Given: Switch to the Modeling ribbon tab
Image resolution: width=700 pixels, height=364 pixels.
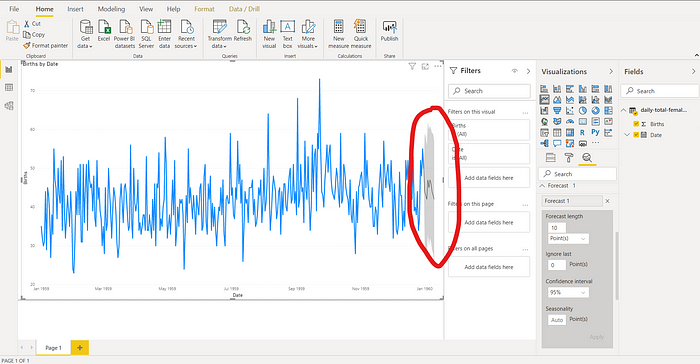Looking at the screenshot, I should [111, 9].
